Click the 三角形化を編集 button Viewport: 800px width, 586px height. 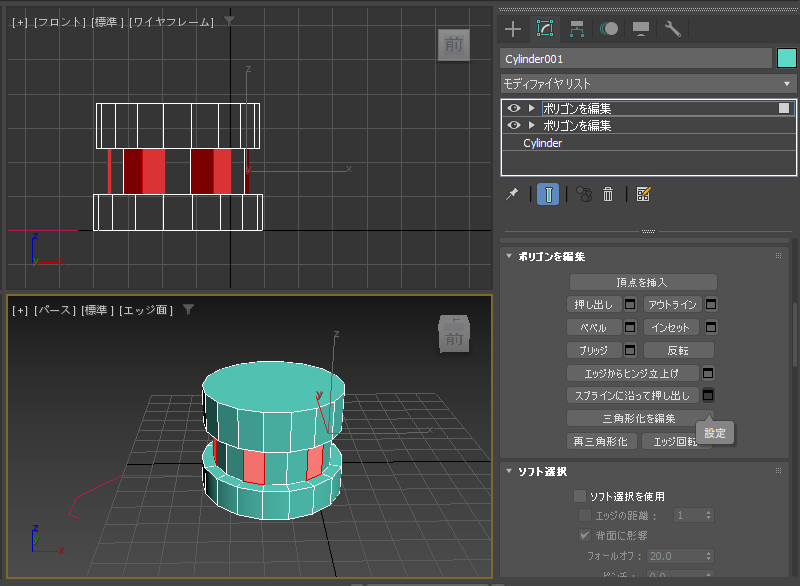(x=640, y=418)
